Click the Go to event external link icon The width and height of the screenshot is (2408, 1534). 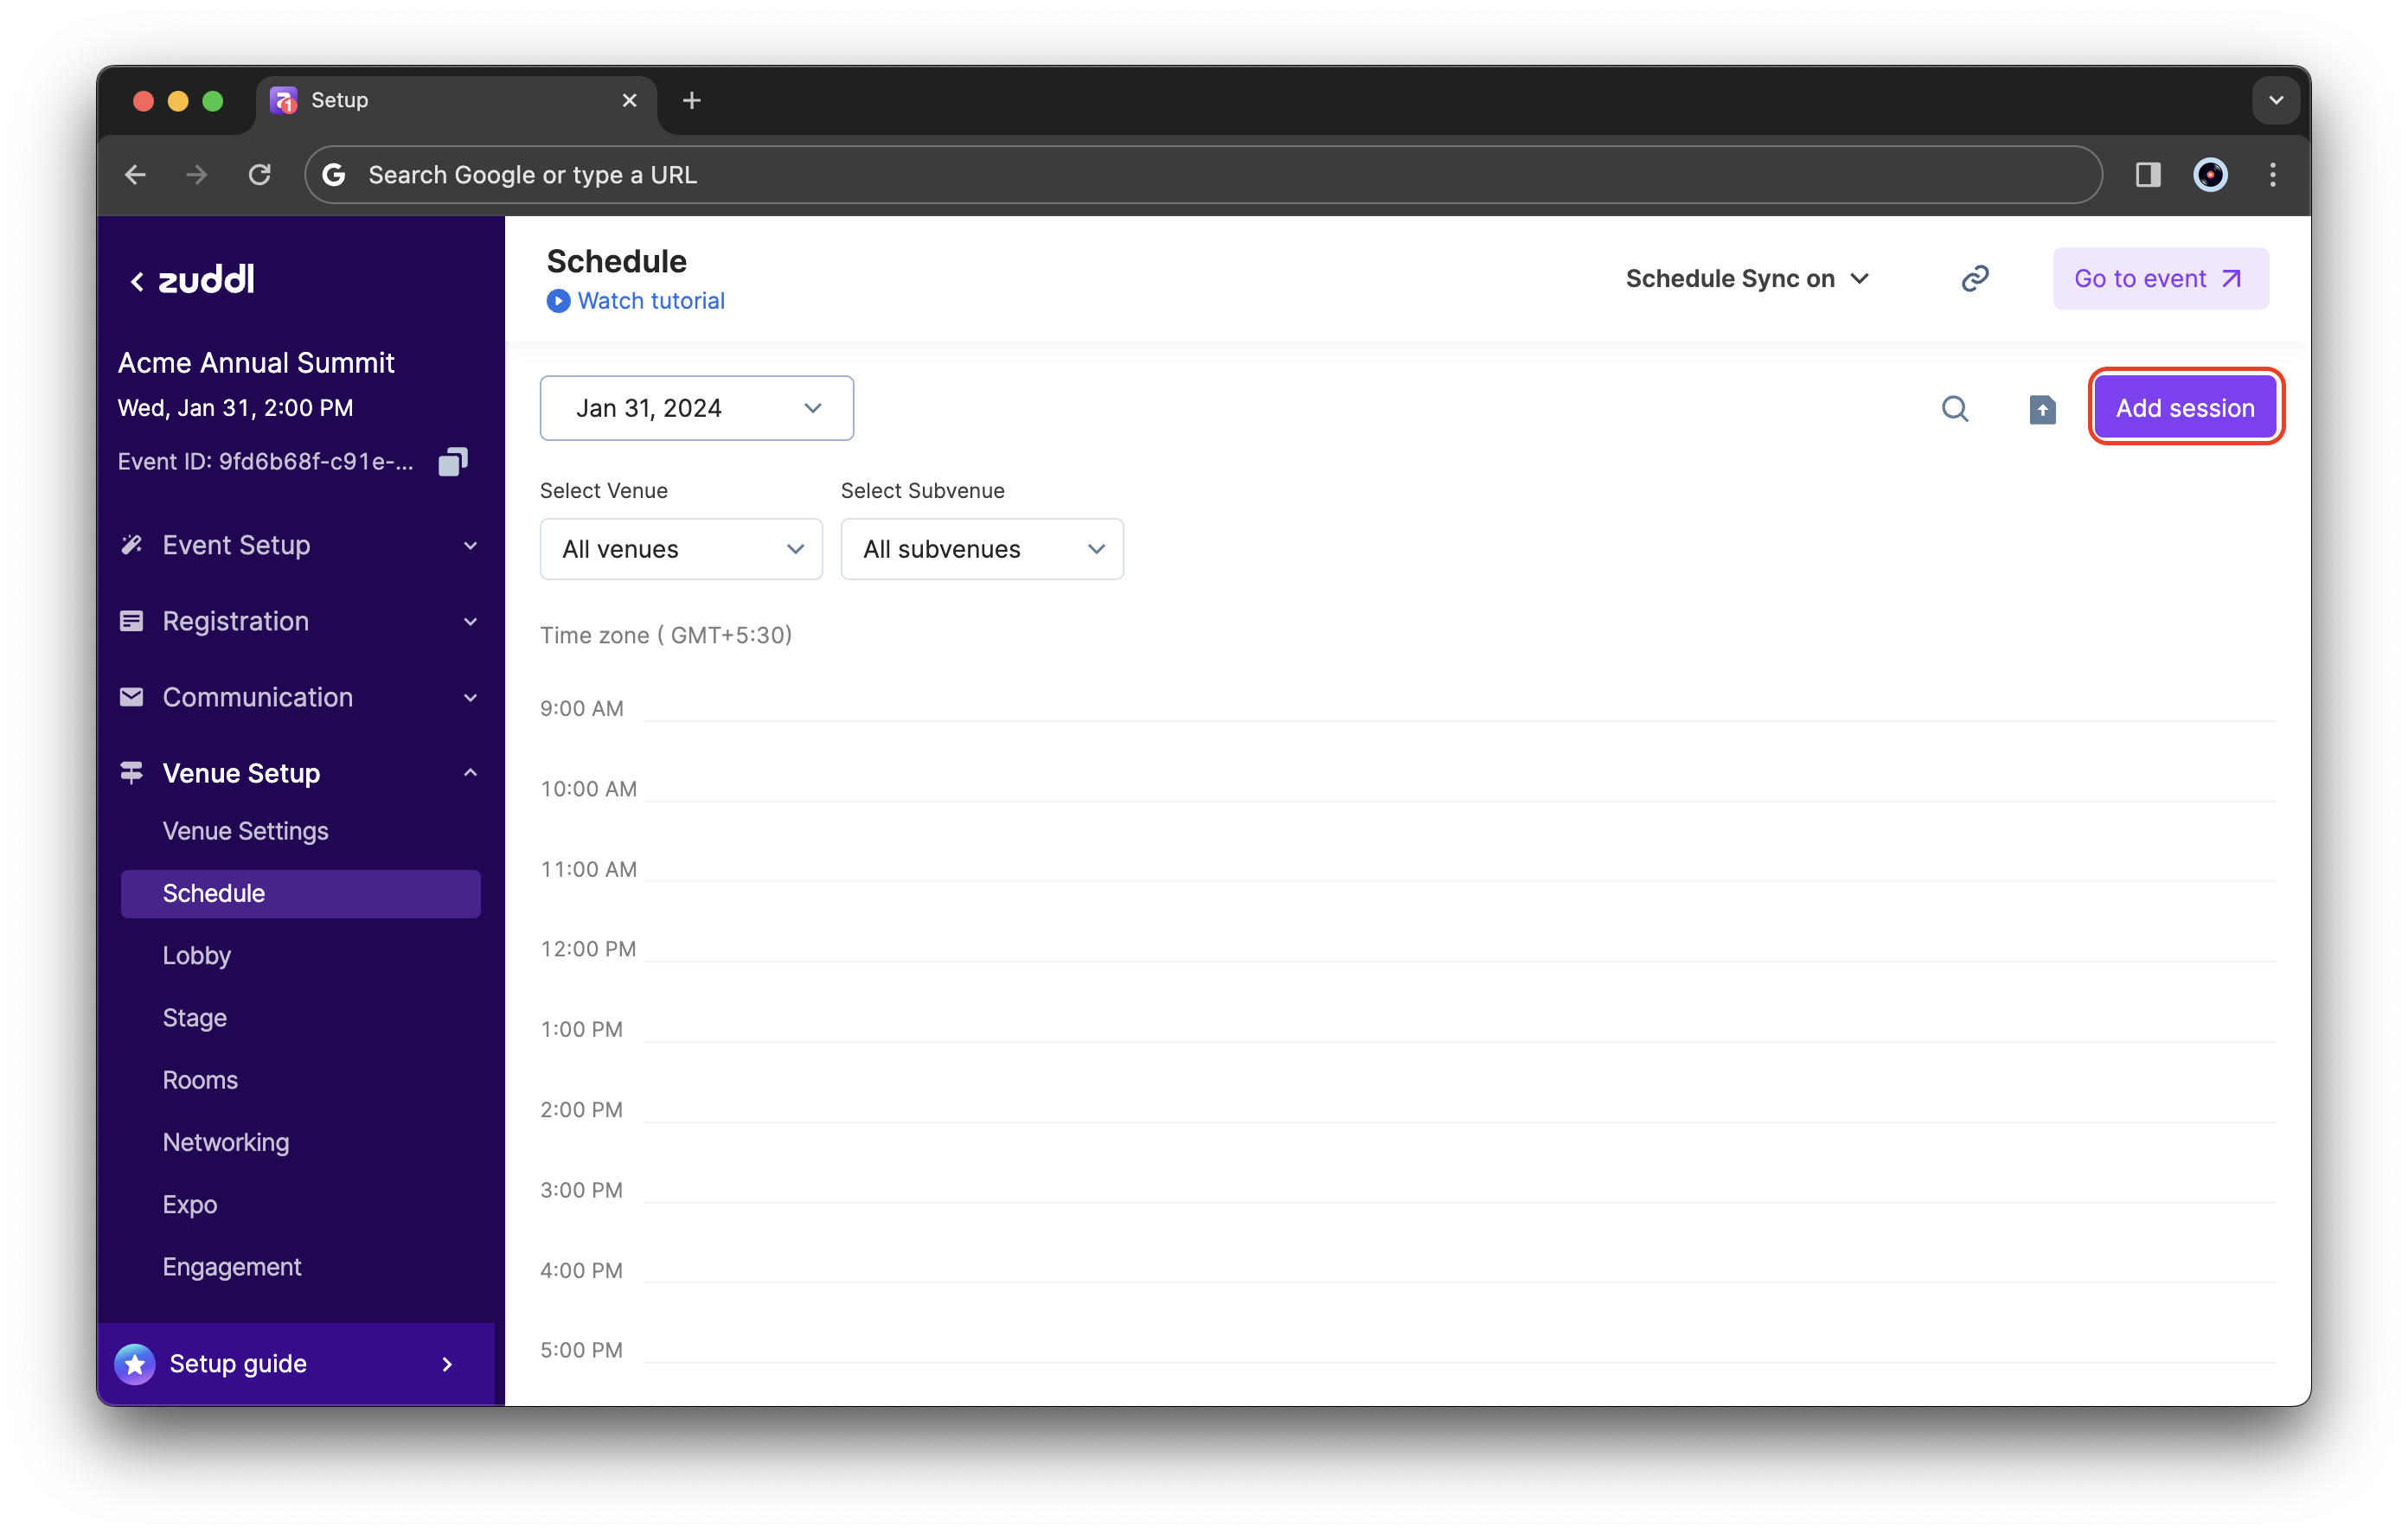tap(2231, 278)
